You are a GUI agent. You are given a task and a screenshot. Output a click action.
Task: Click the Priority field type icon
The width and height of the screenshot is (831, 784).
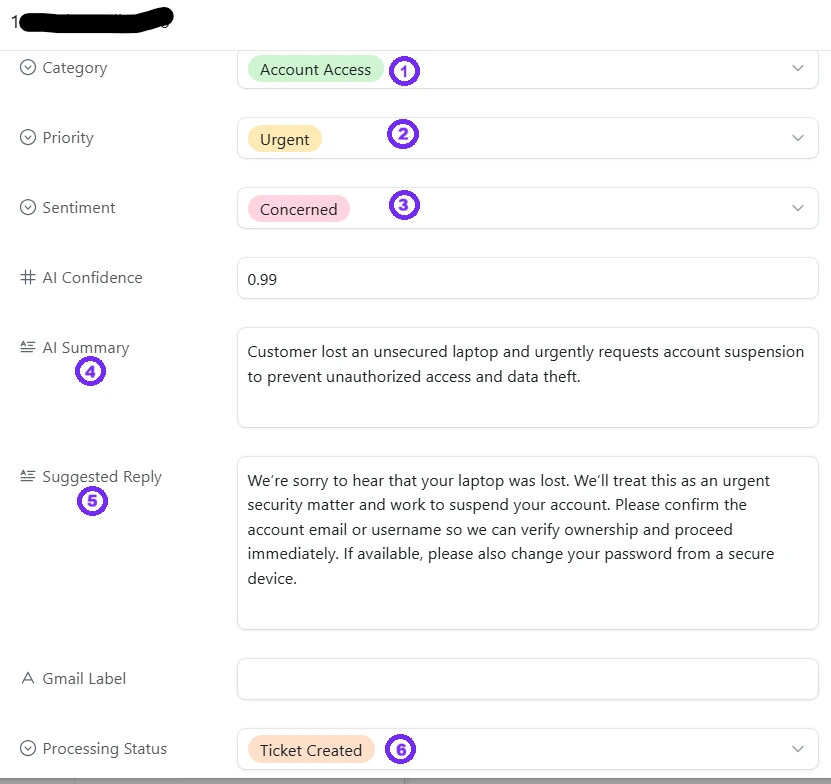point(28,137)
